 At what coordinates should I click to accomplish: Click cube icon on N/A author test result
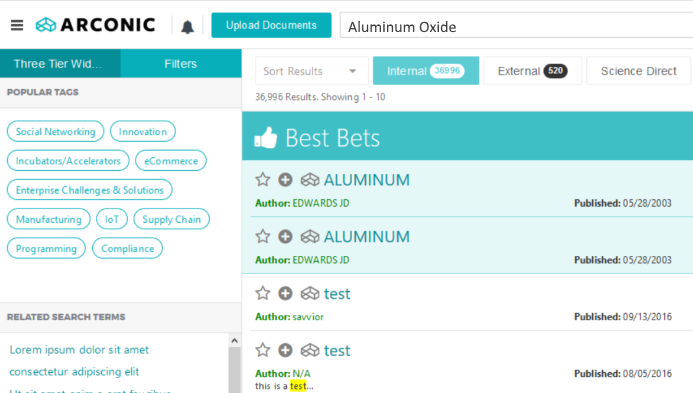[x=310, y=350]
